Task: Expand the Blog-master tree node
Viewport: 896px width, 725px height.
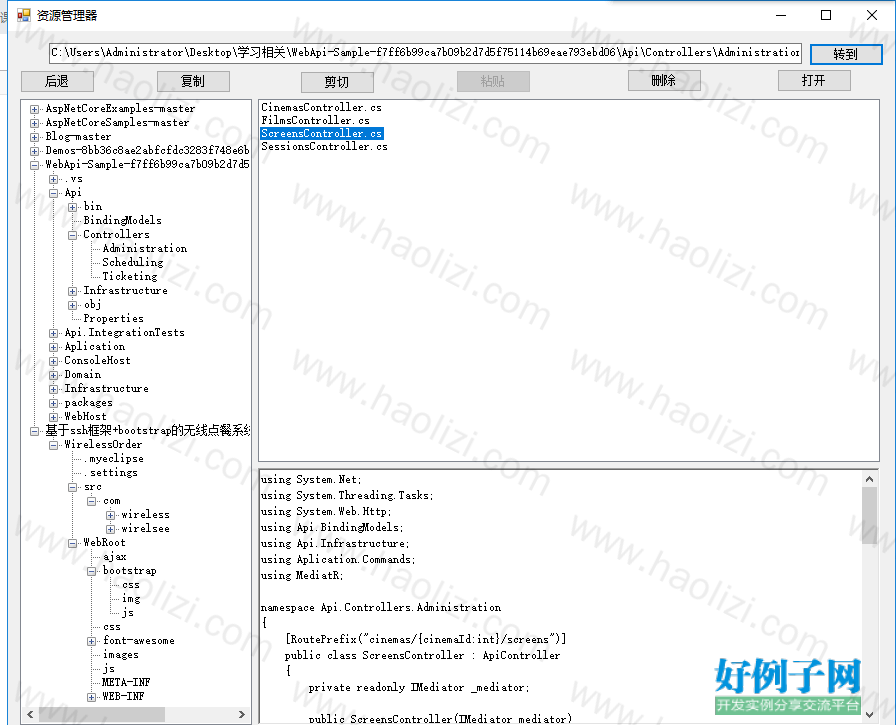Action: [35, 137]
